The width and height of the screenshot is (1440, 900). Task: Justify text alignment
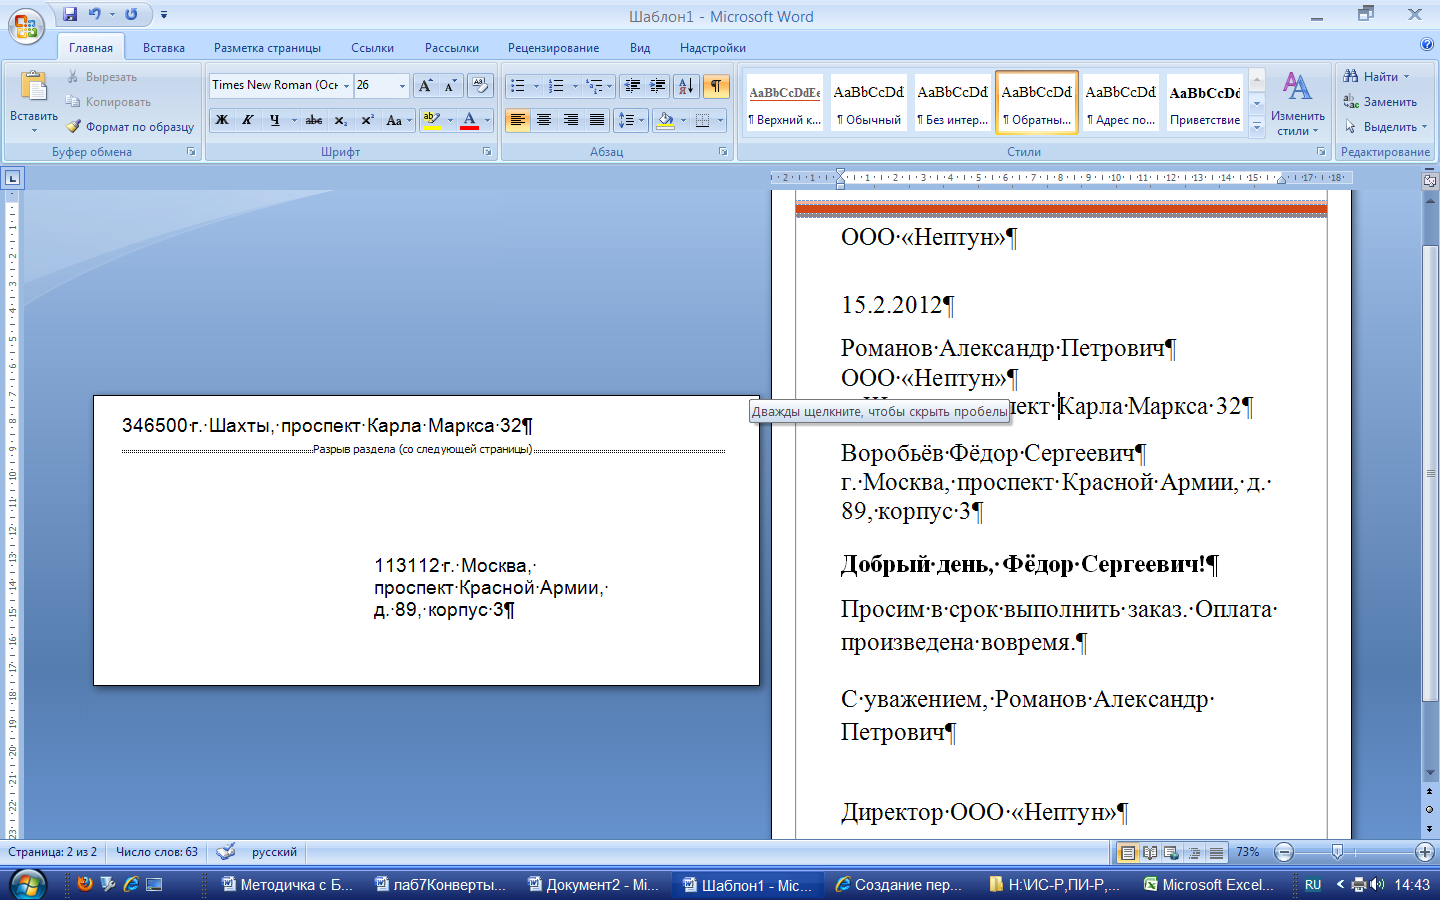pos(596,120)
